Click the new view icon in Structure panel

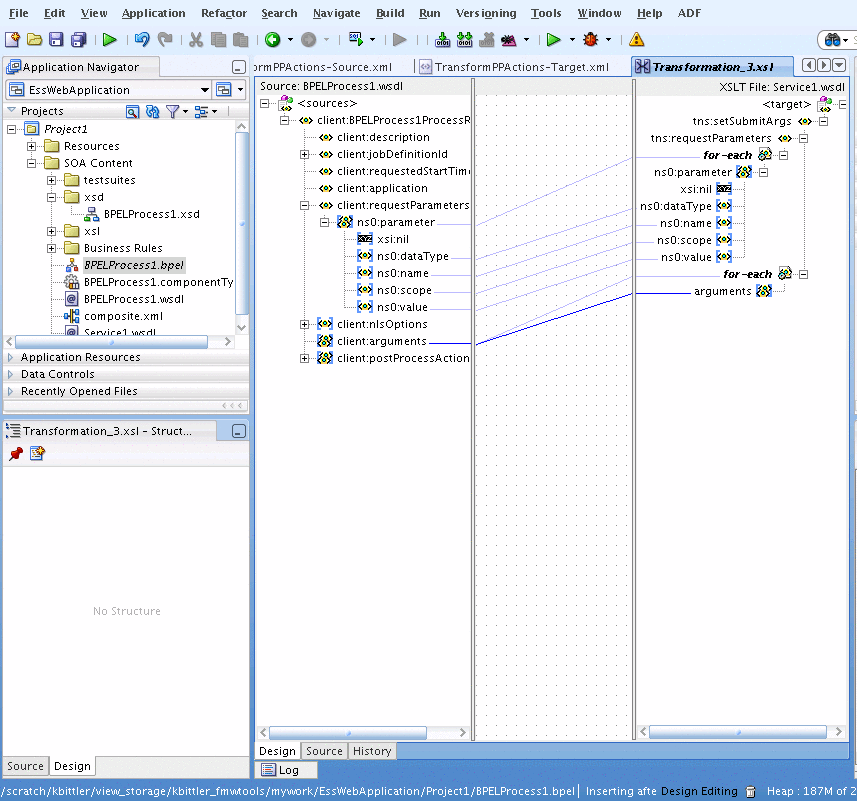coord(37,454)
